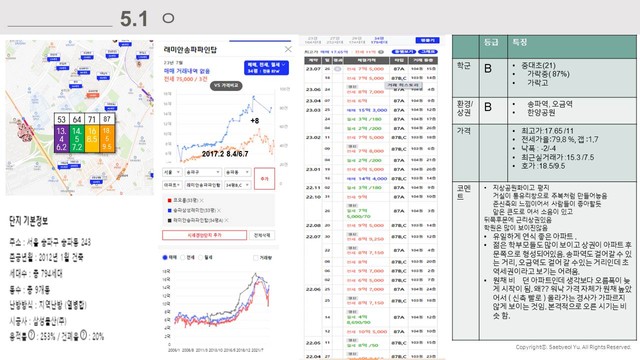Image resolution: width=640 pixels, height=360 pixels.
Task: Remove the blue 송파삼성래미안 compared complex
Action: (219, 210)
